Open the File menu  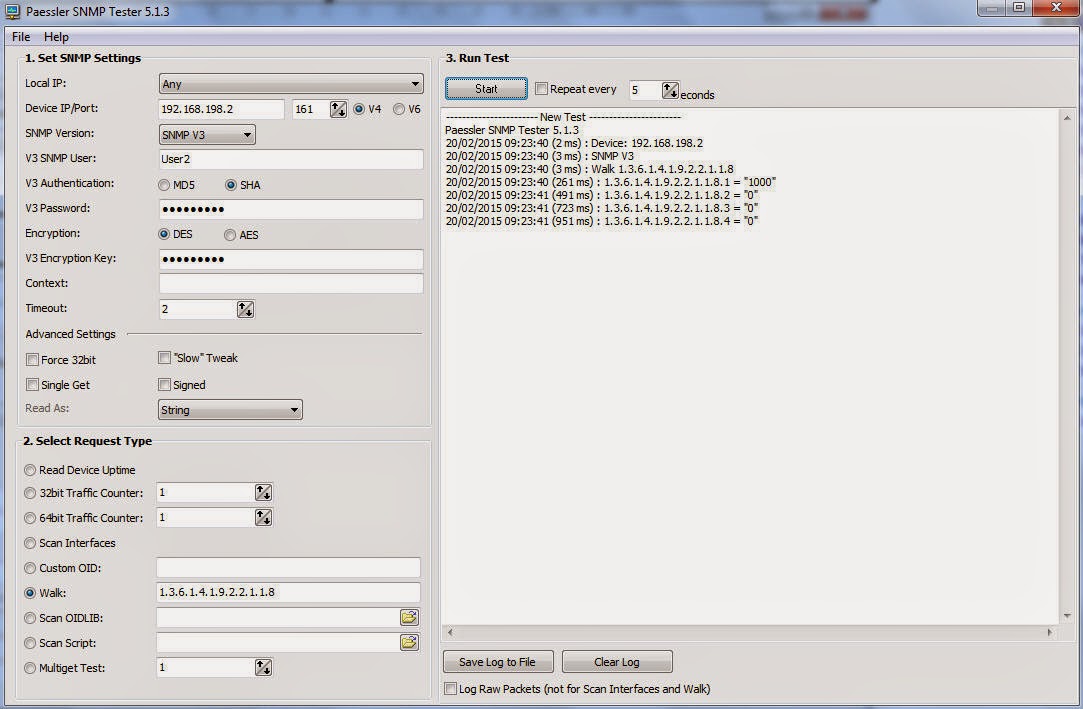point(21,37)
